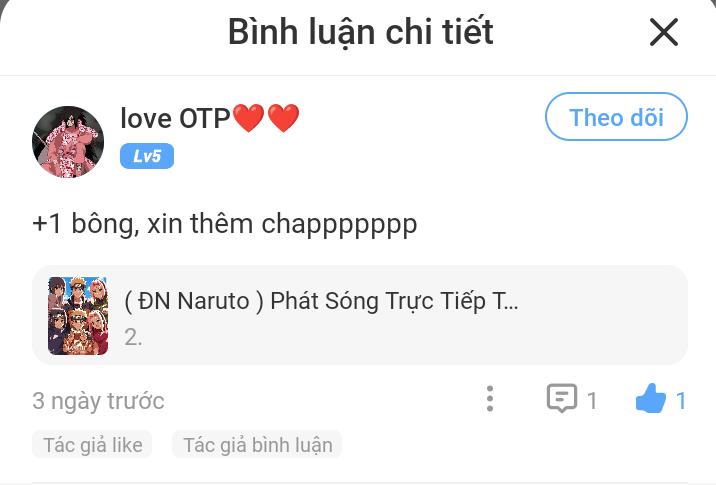Viewport: 716px width, 485px height.
Task: Toggle the thumbs-up like icon
Action: 651,398
